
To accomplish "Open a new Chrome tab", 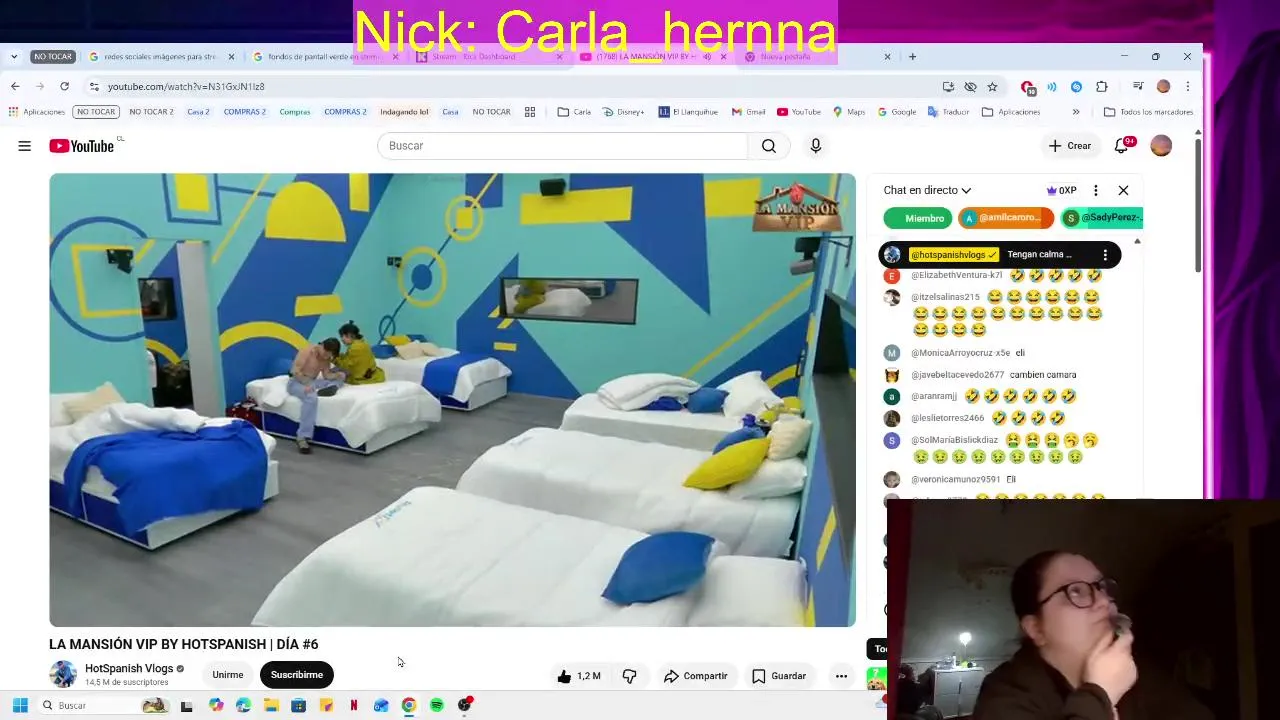I will 912,56.
